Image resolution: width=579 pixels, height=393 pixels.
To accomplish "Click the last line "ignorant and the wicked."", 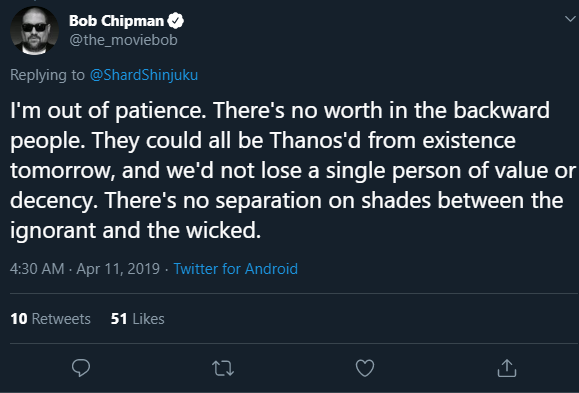I will (136, 231).
